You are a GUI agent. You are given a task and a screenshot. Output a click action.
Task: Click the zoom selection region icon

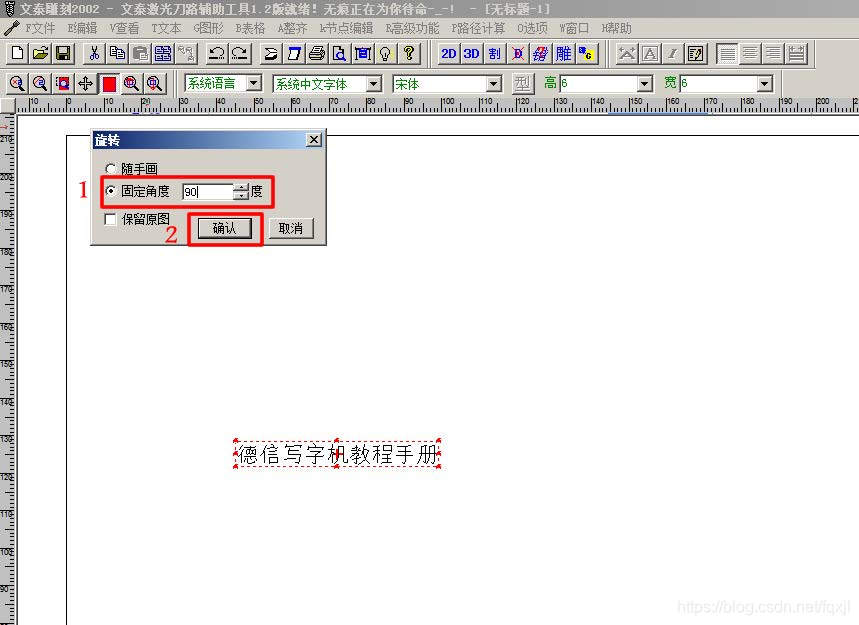click(x=63, y=83)
